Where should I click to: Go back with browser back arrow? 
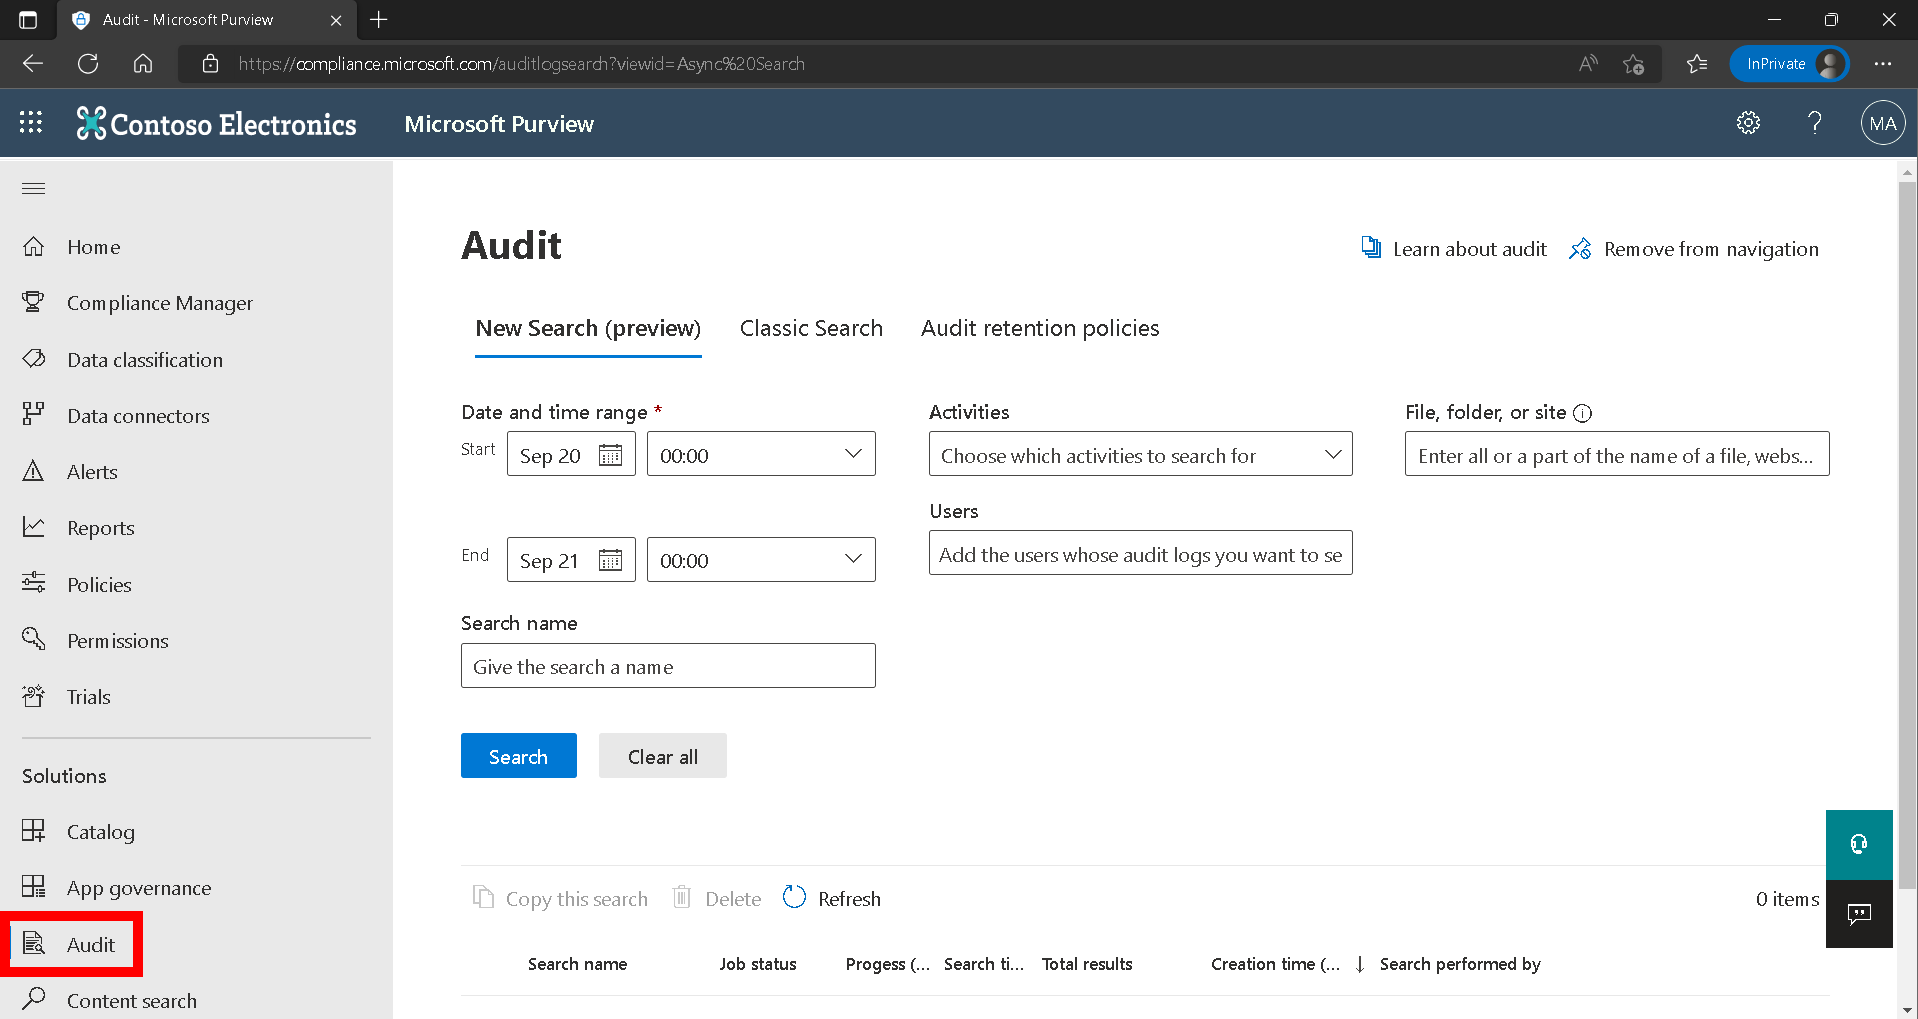[34, 64]
